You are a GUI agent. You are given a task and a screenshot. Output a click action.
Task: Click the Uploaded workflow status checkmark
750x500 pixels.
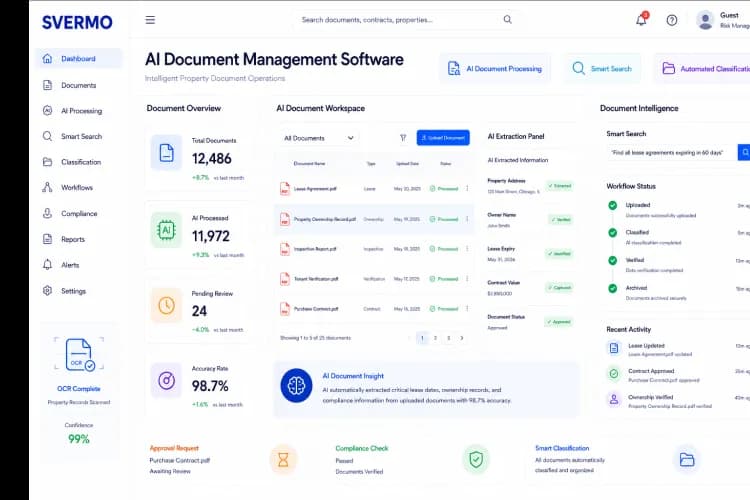pyautogui.click(x=612, y=205)
